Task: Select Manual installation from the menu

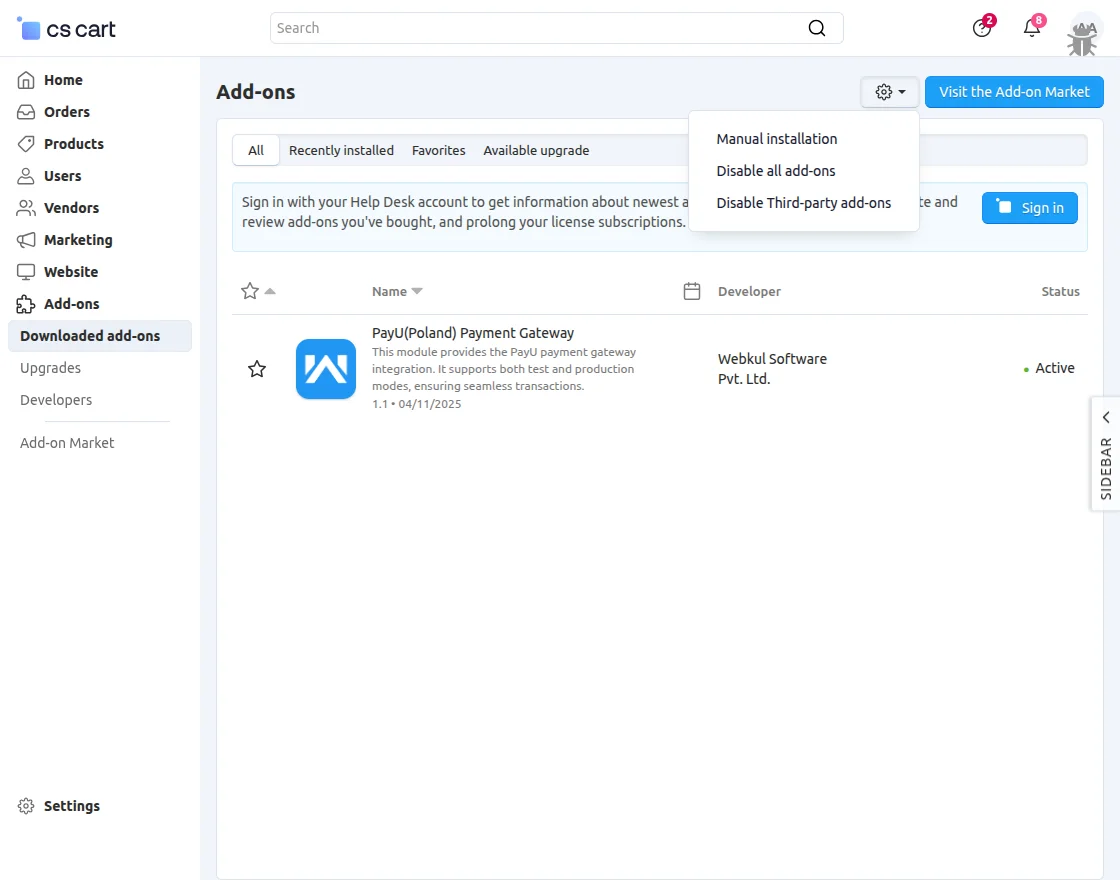Action: tap(777, 139)
